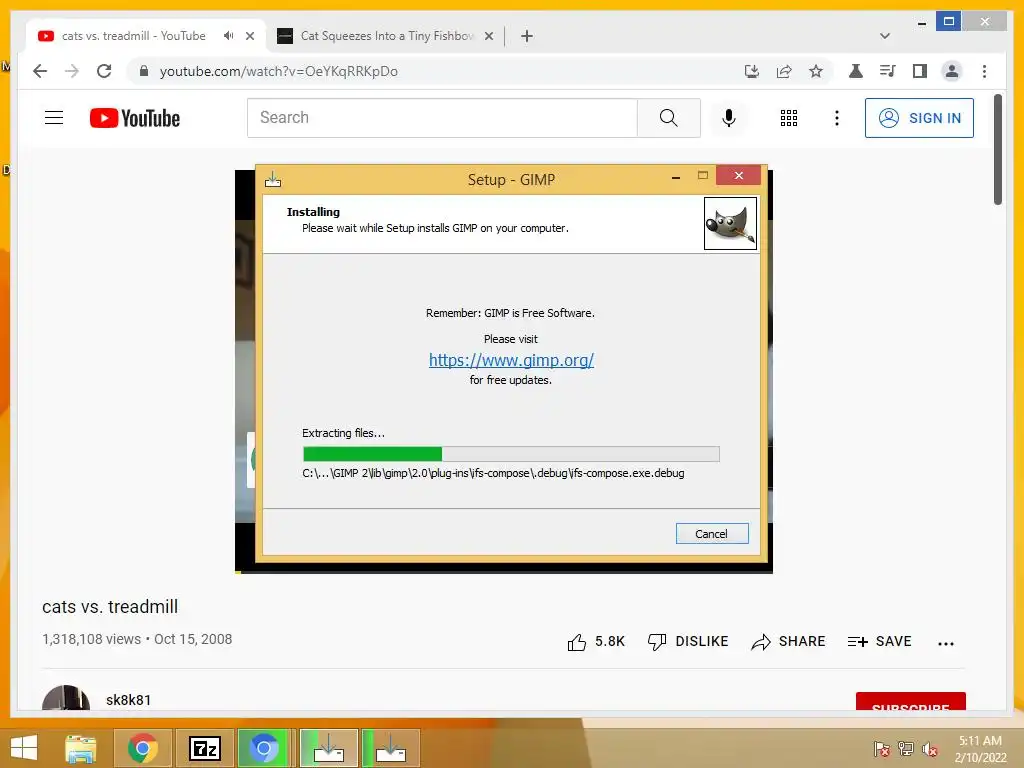This screenshot has height=768, width=1024.
Task: Open the network tray icon
Action: [x=906, y=748]
